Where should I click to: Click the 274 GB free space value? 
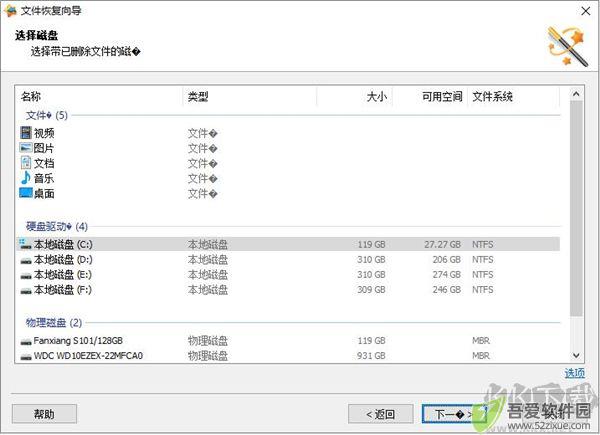447,274
